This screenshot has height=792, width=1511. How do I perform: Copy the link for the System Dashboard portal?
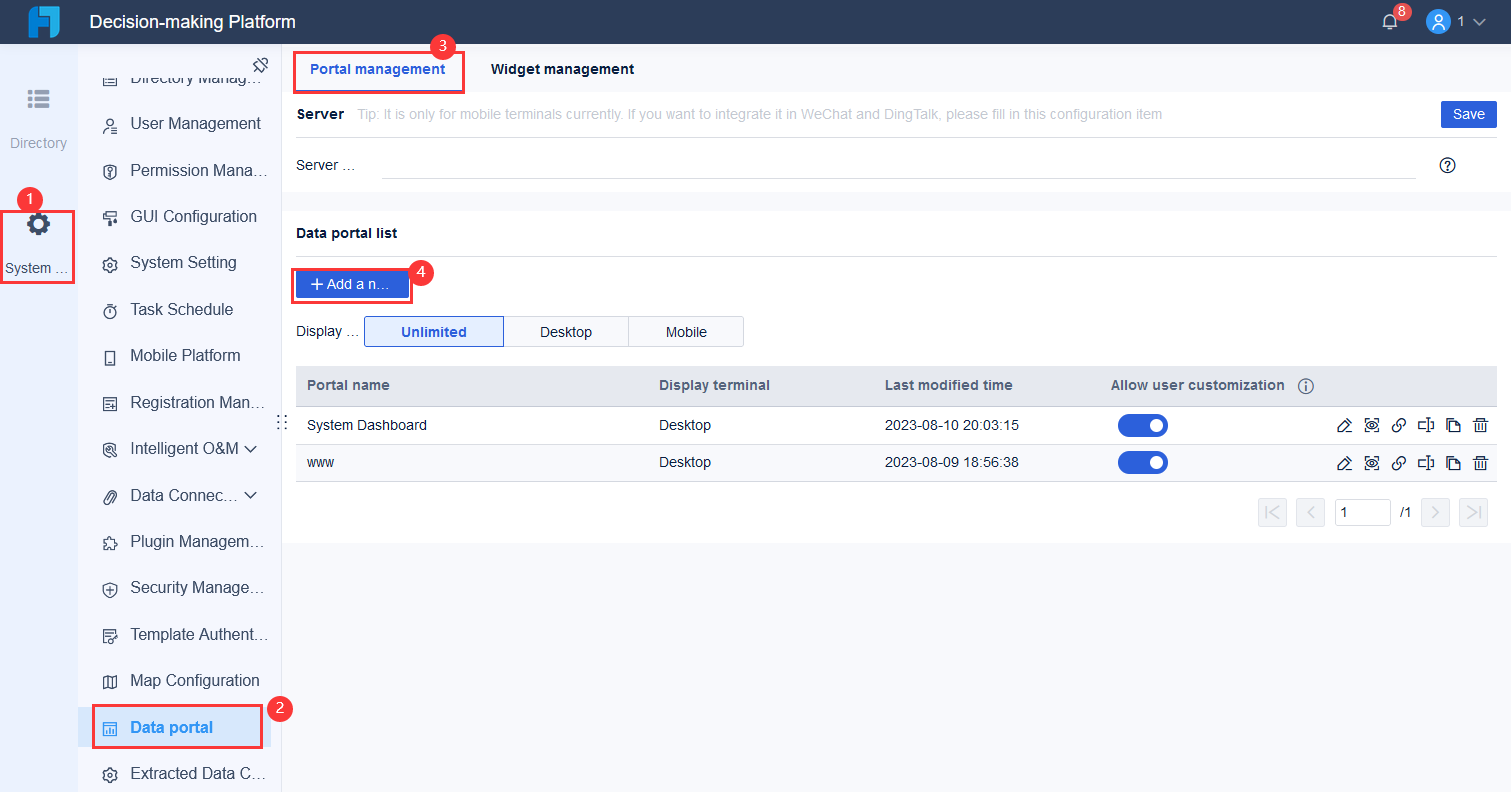point(1398,425)
